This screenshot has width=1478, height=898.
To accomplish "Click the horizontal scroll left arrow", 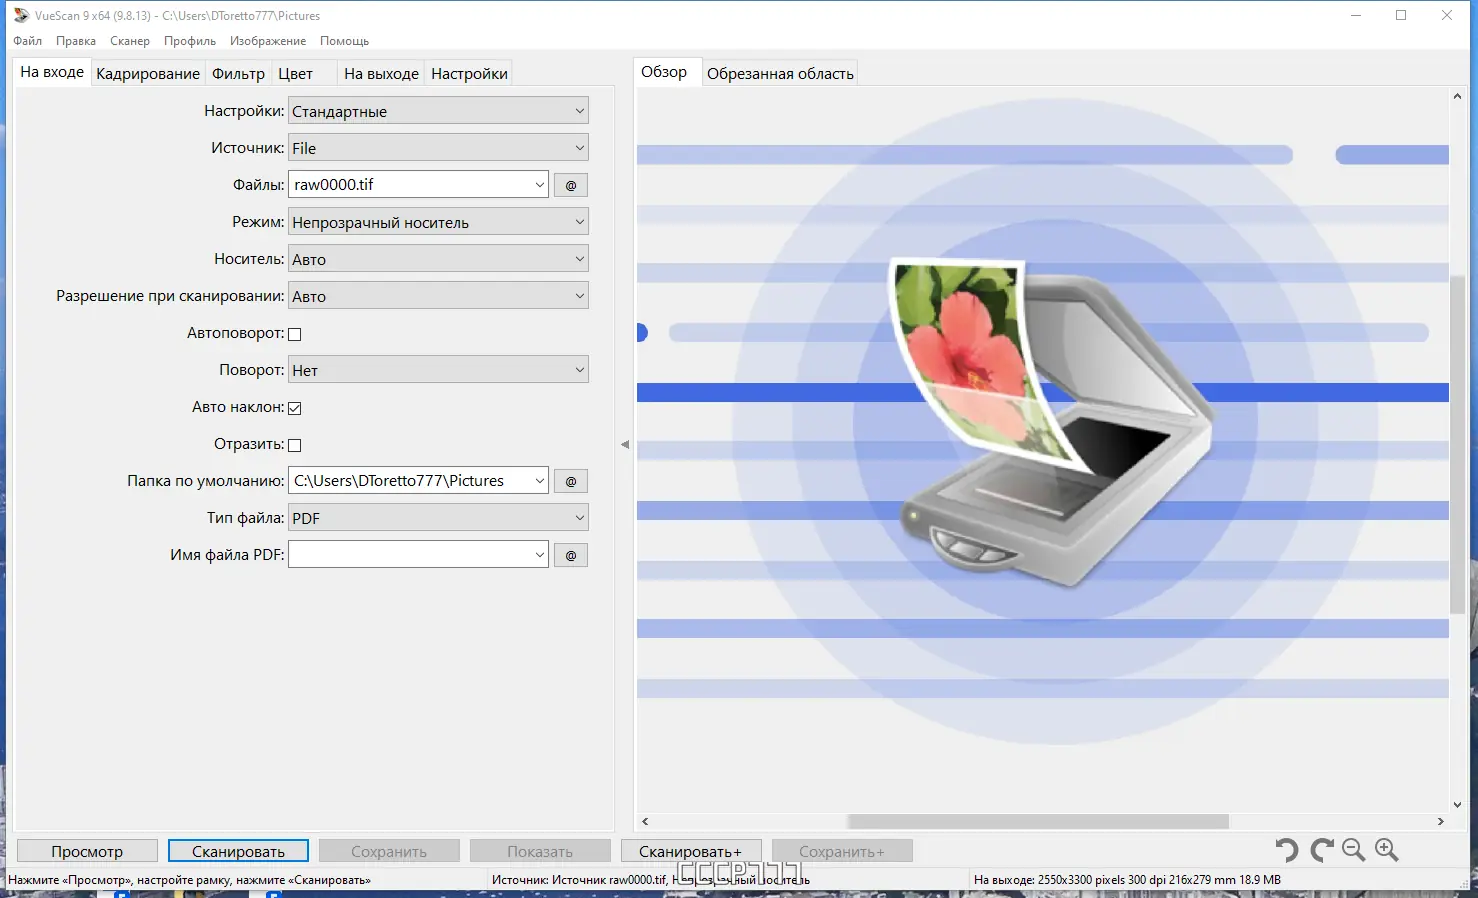I will pyautogui.click(x=645, y=821).
